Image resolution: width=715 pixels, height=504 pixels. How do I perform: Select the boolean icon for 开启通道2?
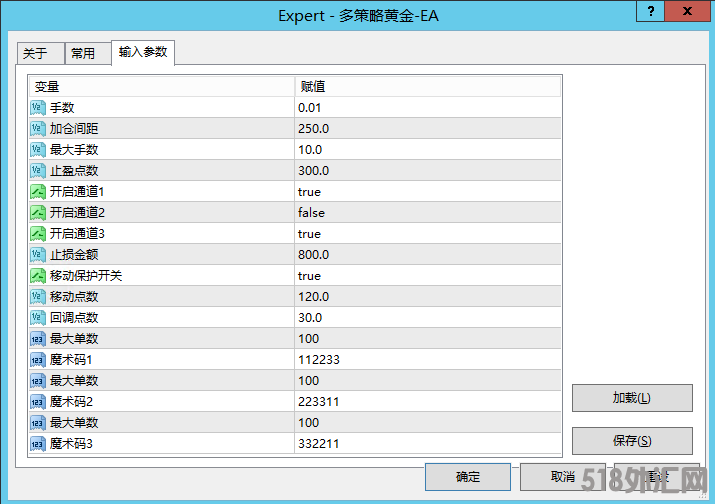tap(38, 213)
